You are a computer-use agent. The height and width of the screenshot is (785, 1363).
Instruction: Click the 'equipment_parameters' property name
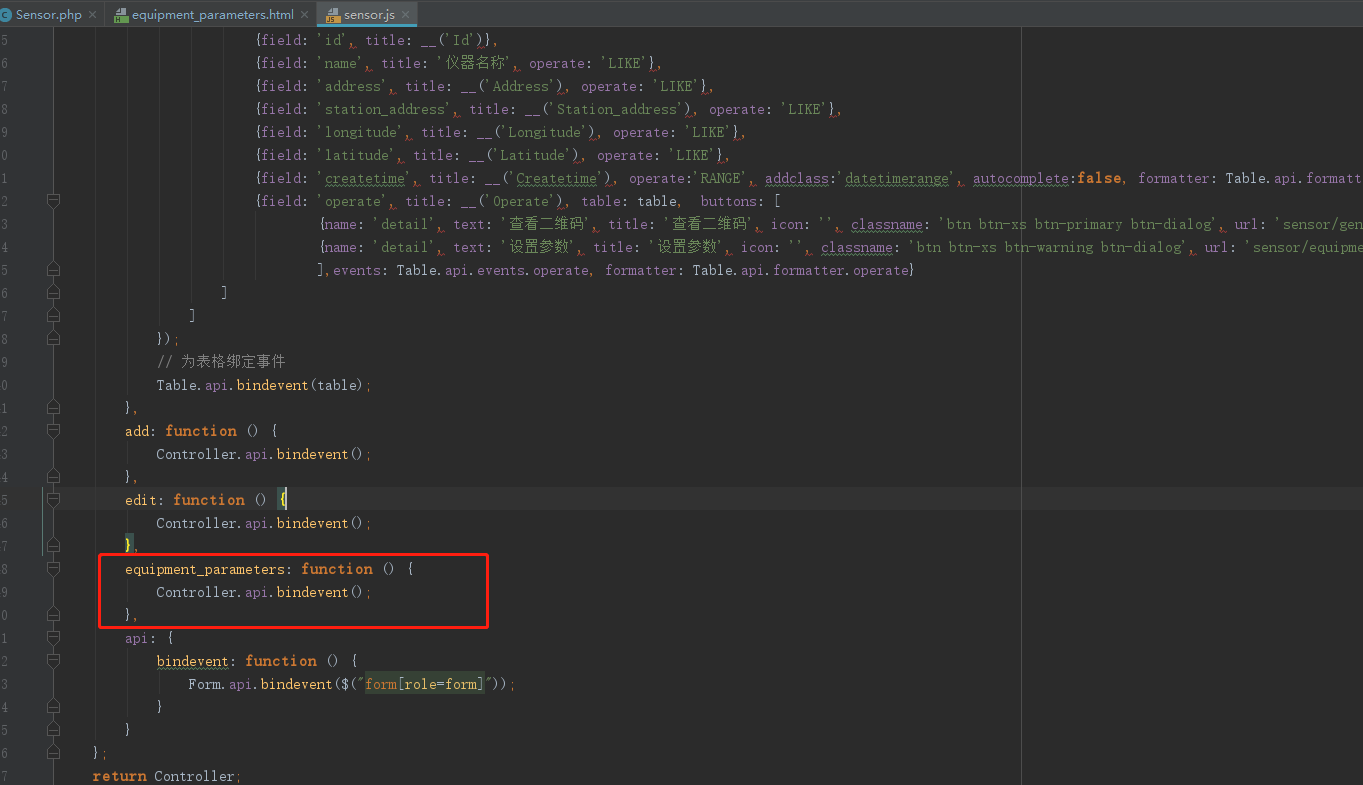205,569
